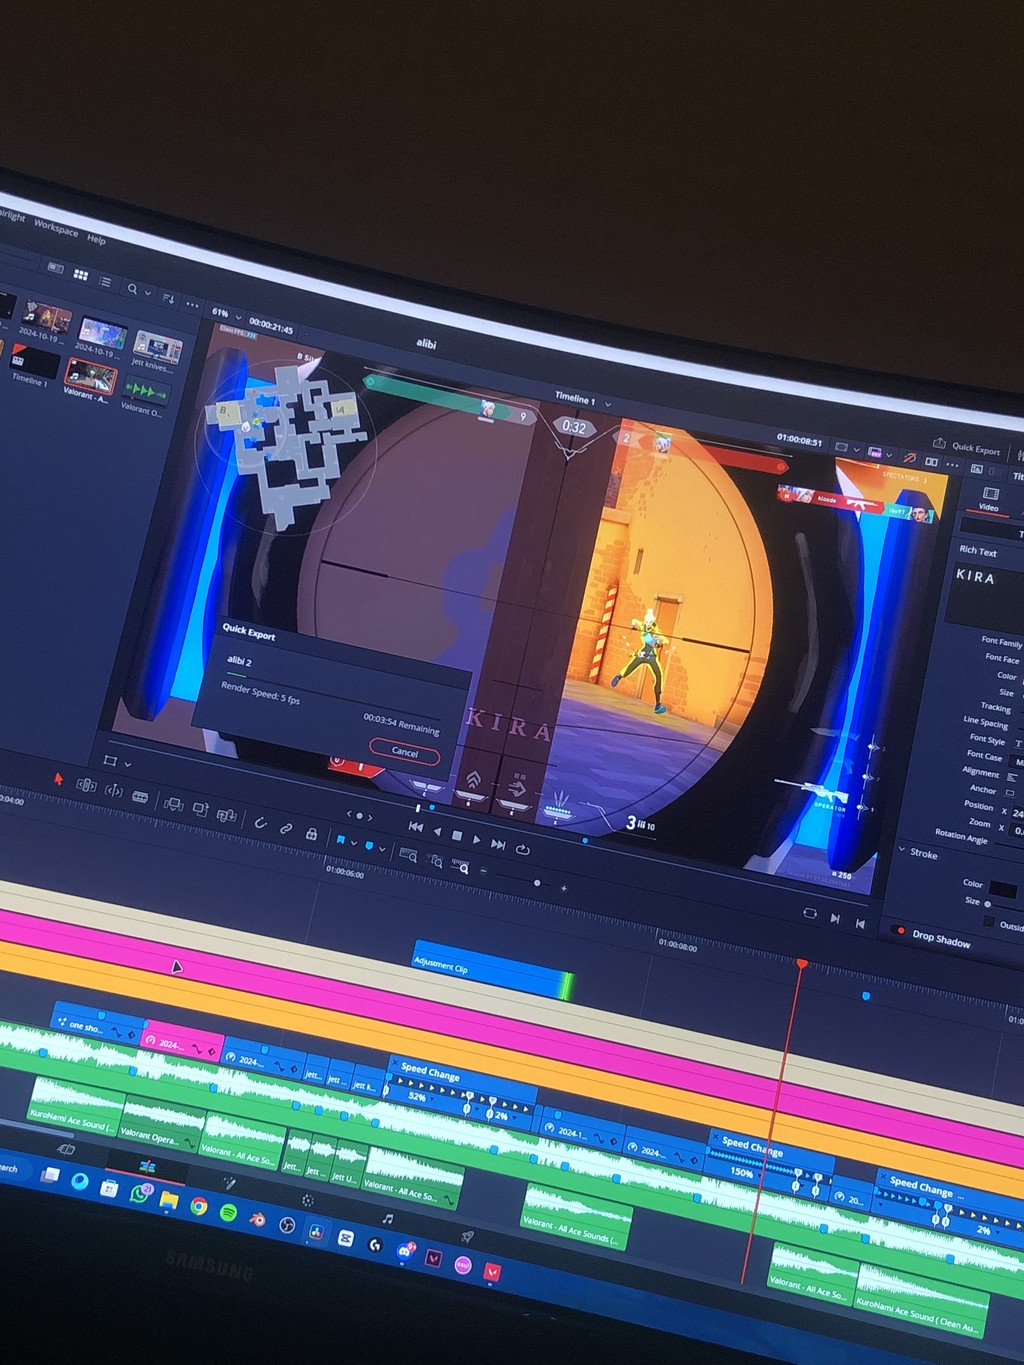Viewport: 1024px width, 1365px height.
Task: Click the Play Reverse transport button
Action: tap(437, 831)
